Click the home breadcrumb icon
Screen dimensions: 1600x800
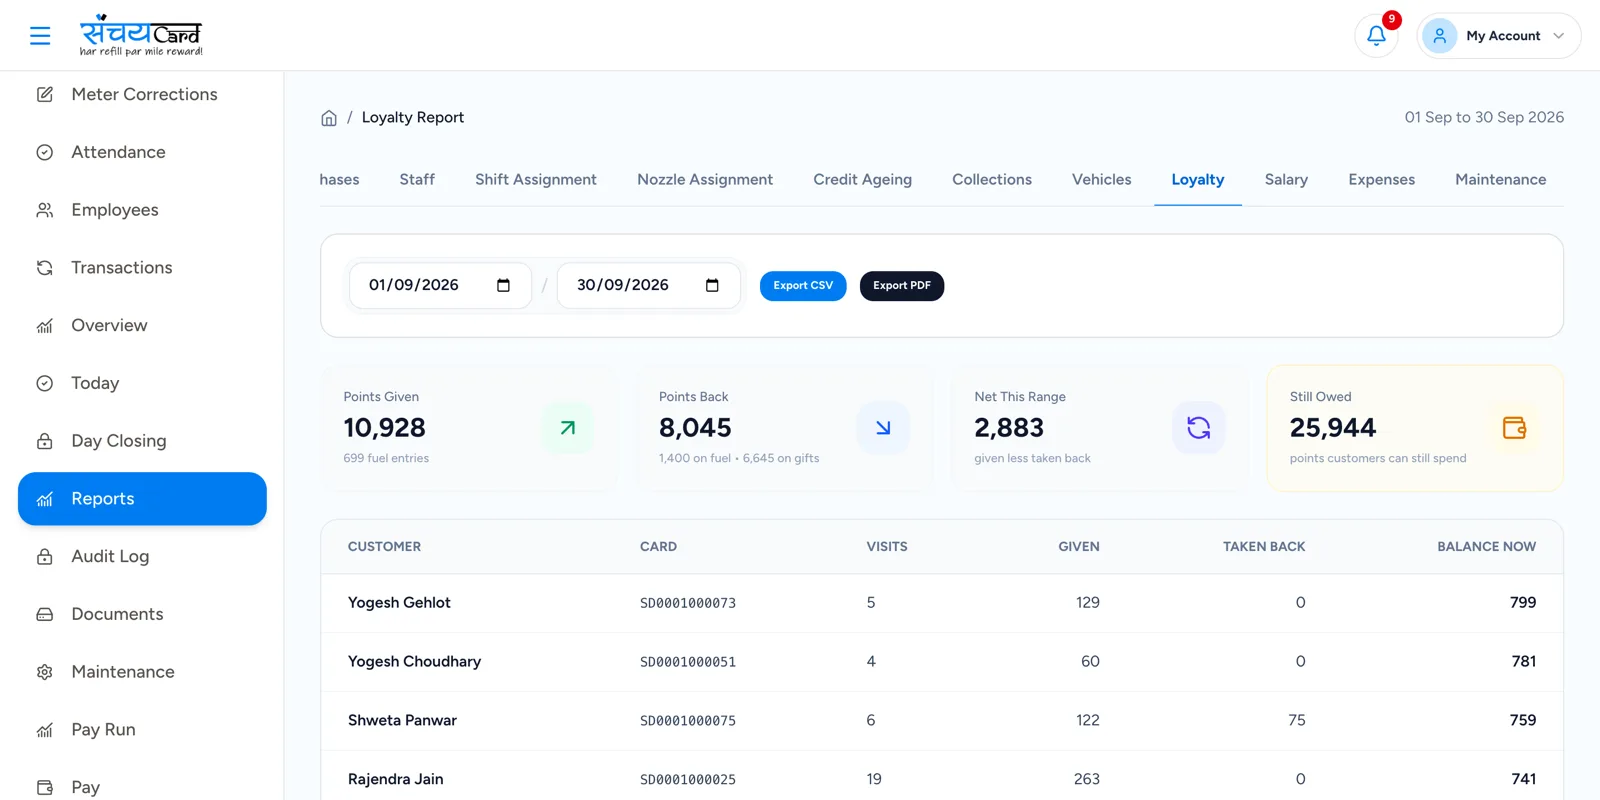click(x=329, y=118)
